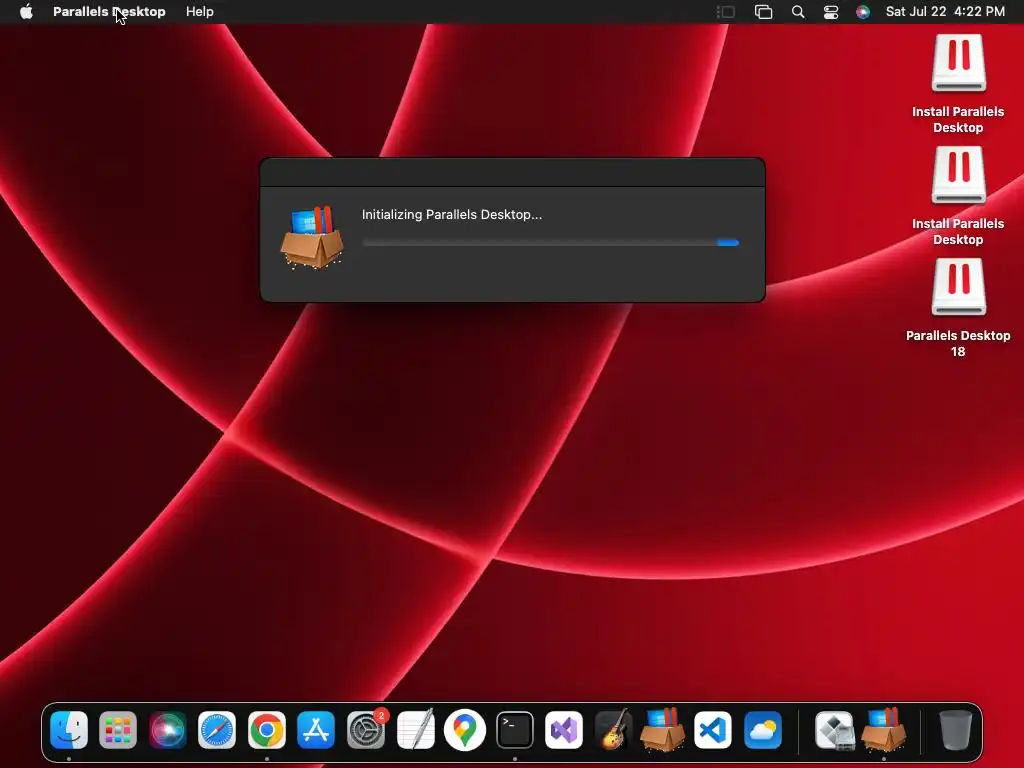Click the overlapping windows icon in menu bar

pyautogui.click(x=763, y=12)
